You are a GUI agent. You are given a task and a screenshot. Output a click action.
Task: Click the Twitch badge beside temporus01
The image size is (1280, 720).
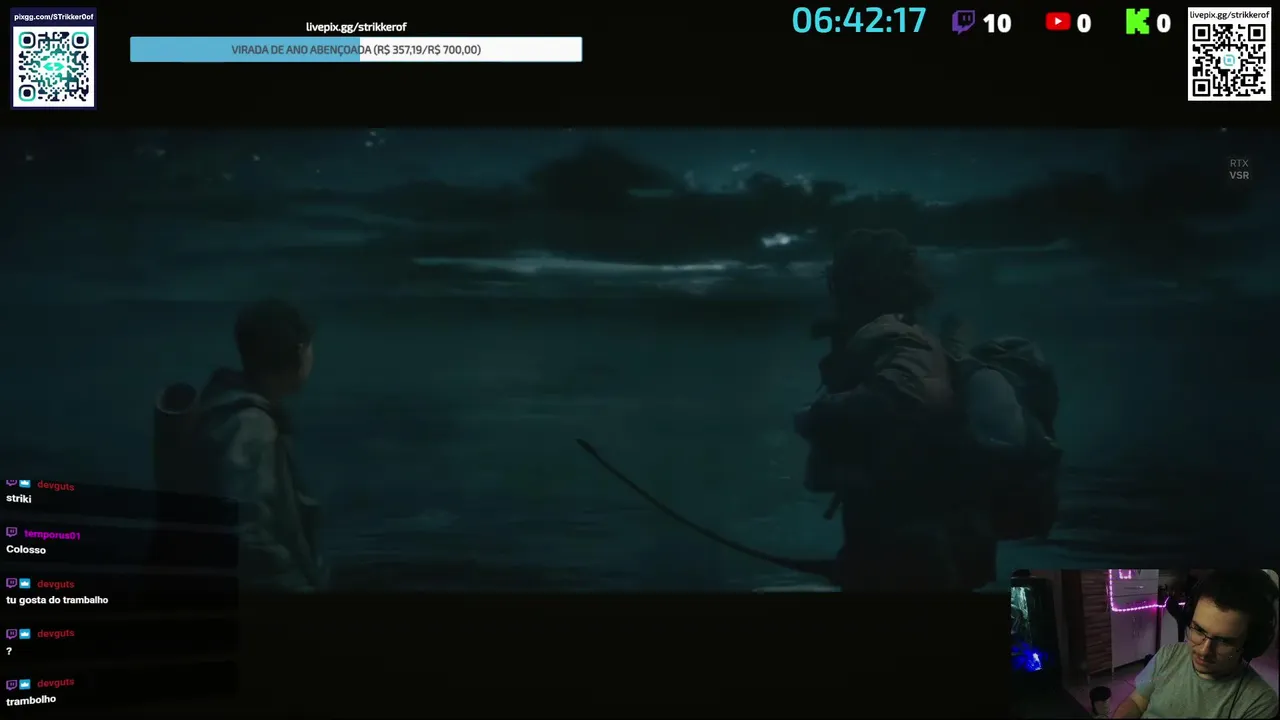click(11, 534)
